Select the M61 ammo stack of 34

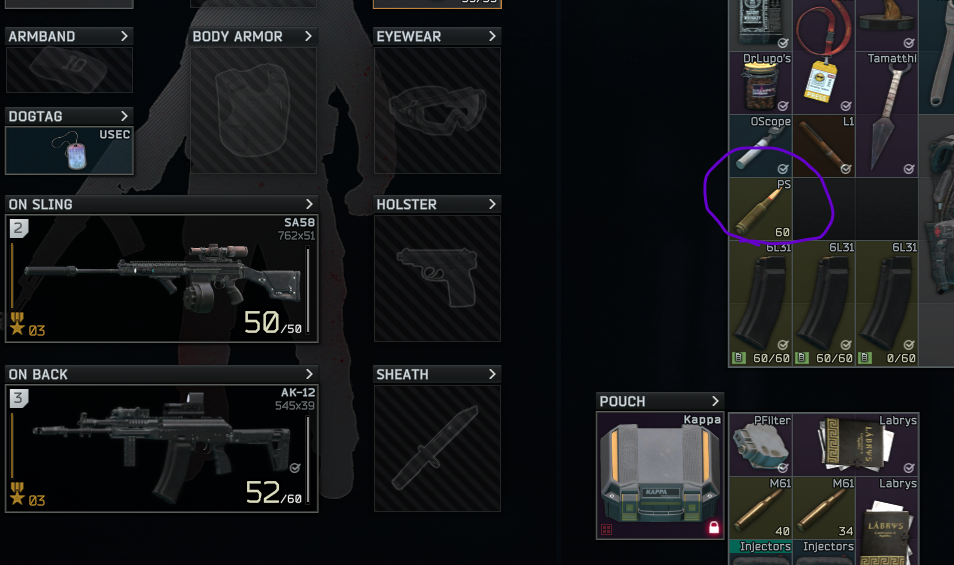tap(824, 507)
